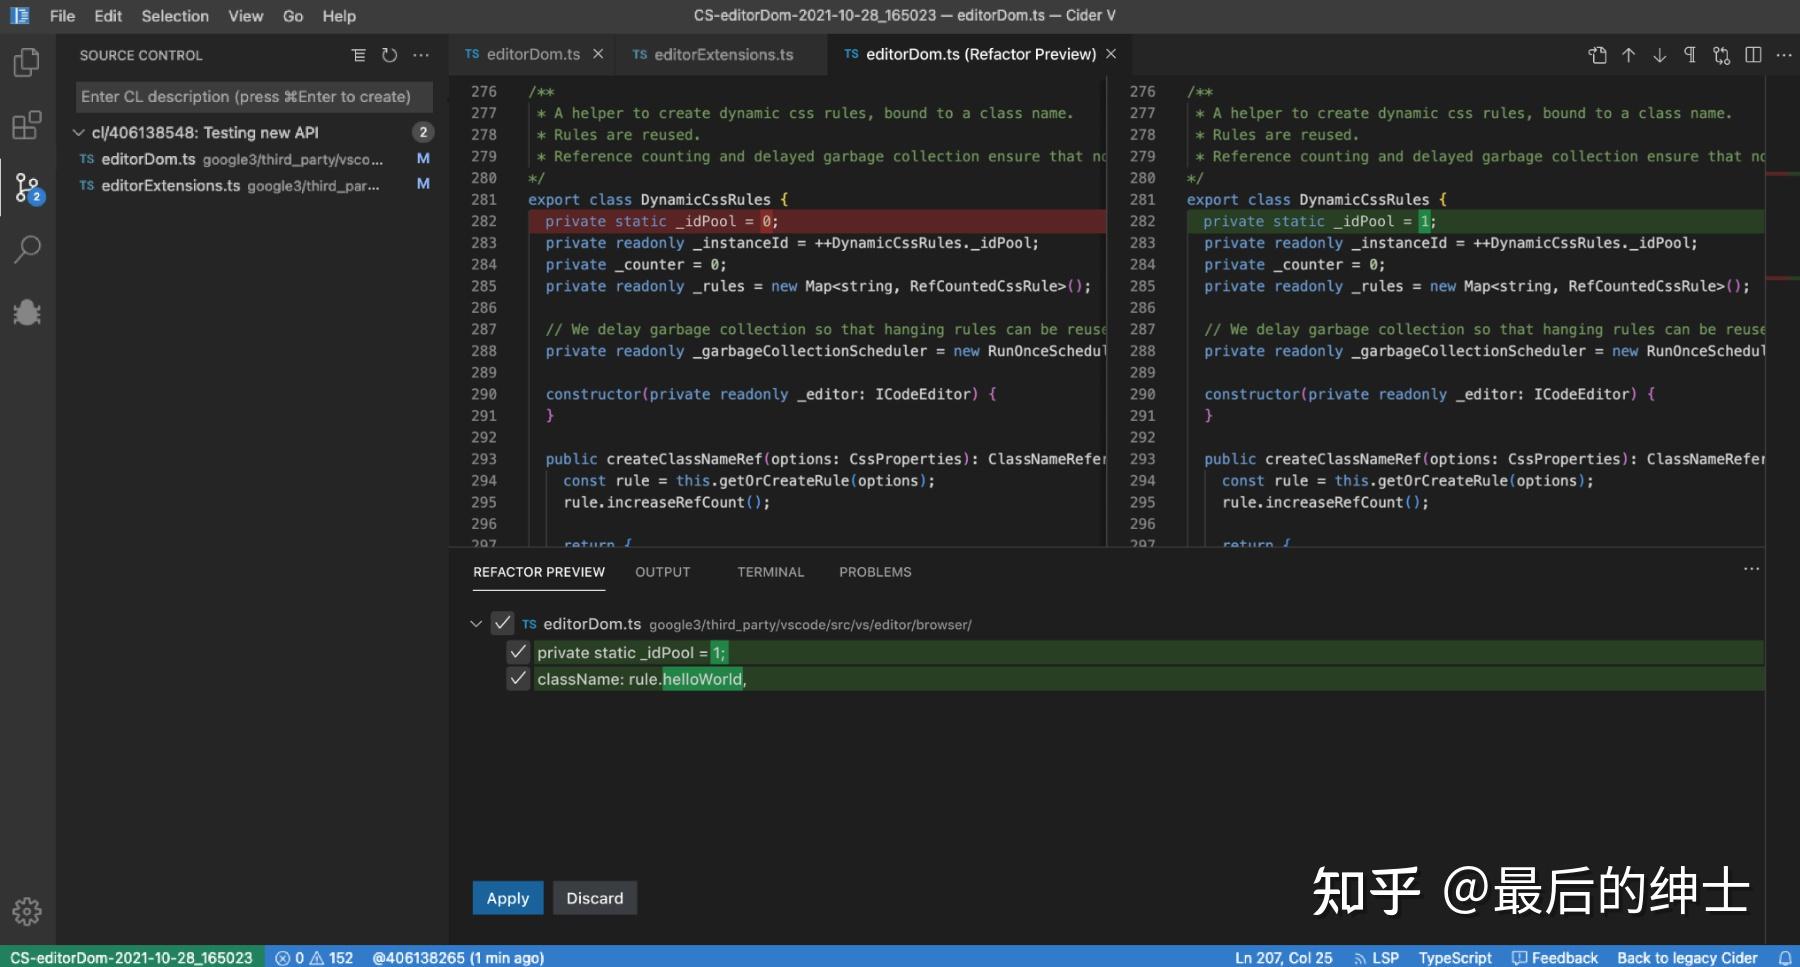
Task: Uncheck the 'private static _idPool' change checkbox
Action: [x=518, y=652]
